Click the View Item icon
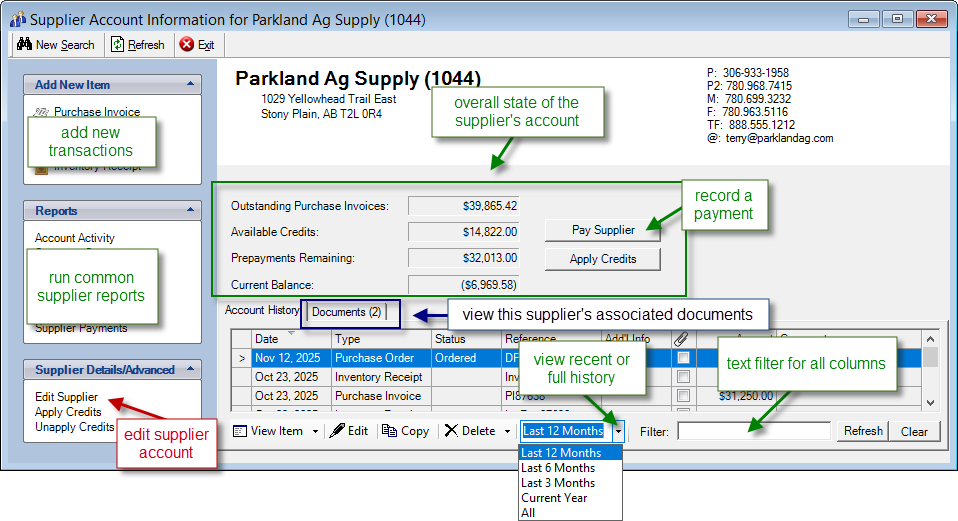958x521 pixels. pyautogui.click(x=240, y=431)
